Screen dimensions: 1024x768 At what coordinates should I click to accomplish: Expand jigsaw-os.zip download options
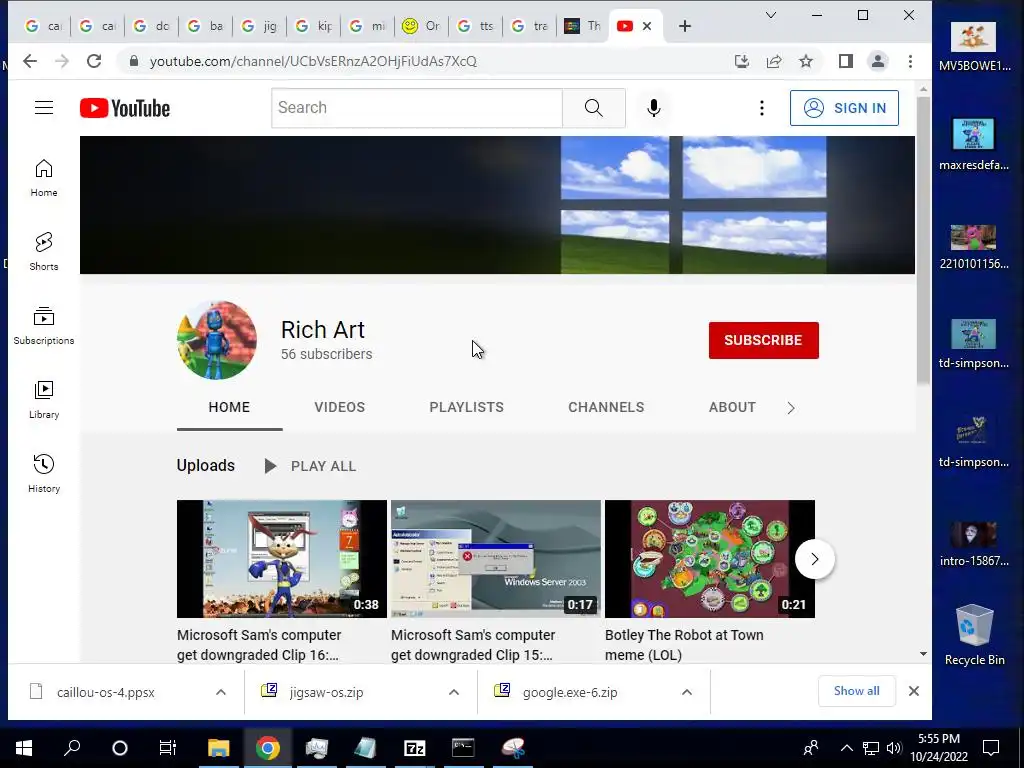coord(454,692)
